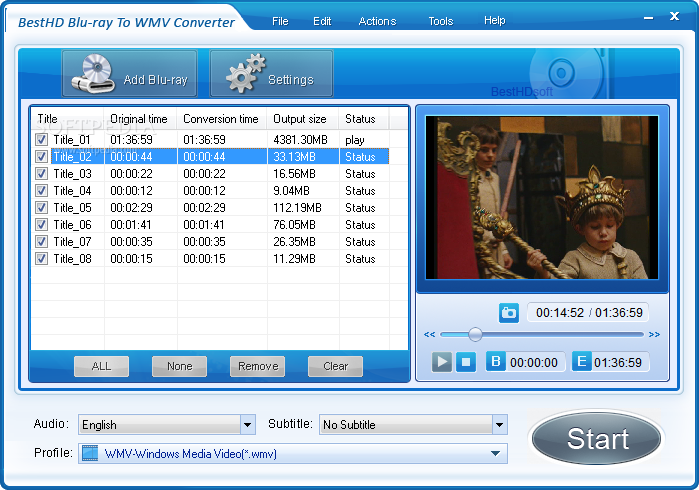Click the ALL button to select every title
This screenshot has height=490, width=699.
101,366
